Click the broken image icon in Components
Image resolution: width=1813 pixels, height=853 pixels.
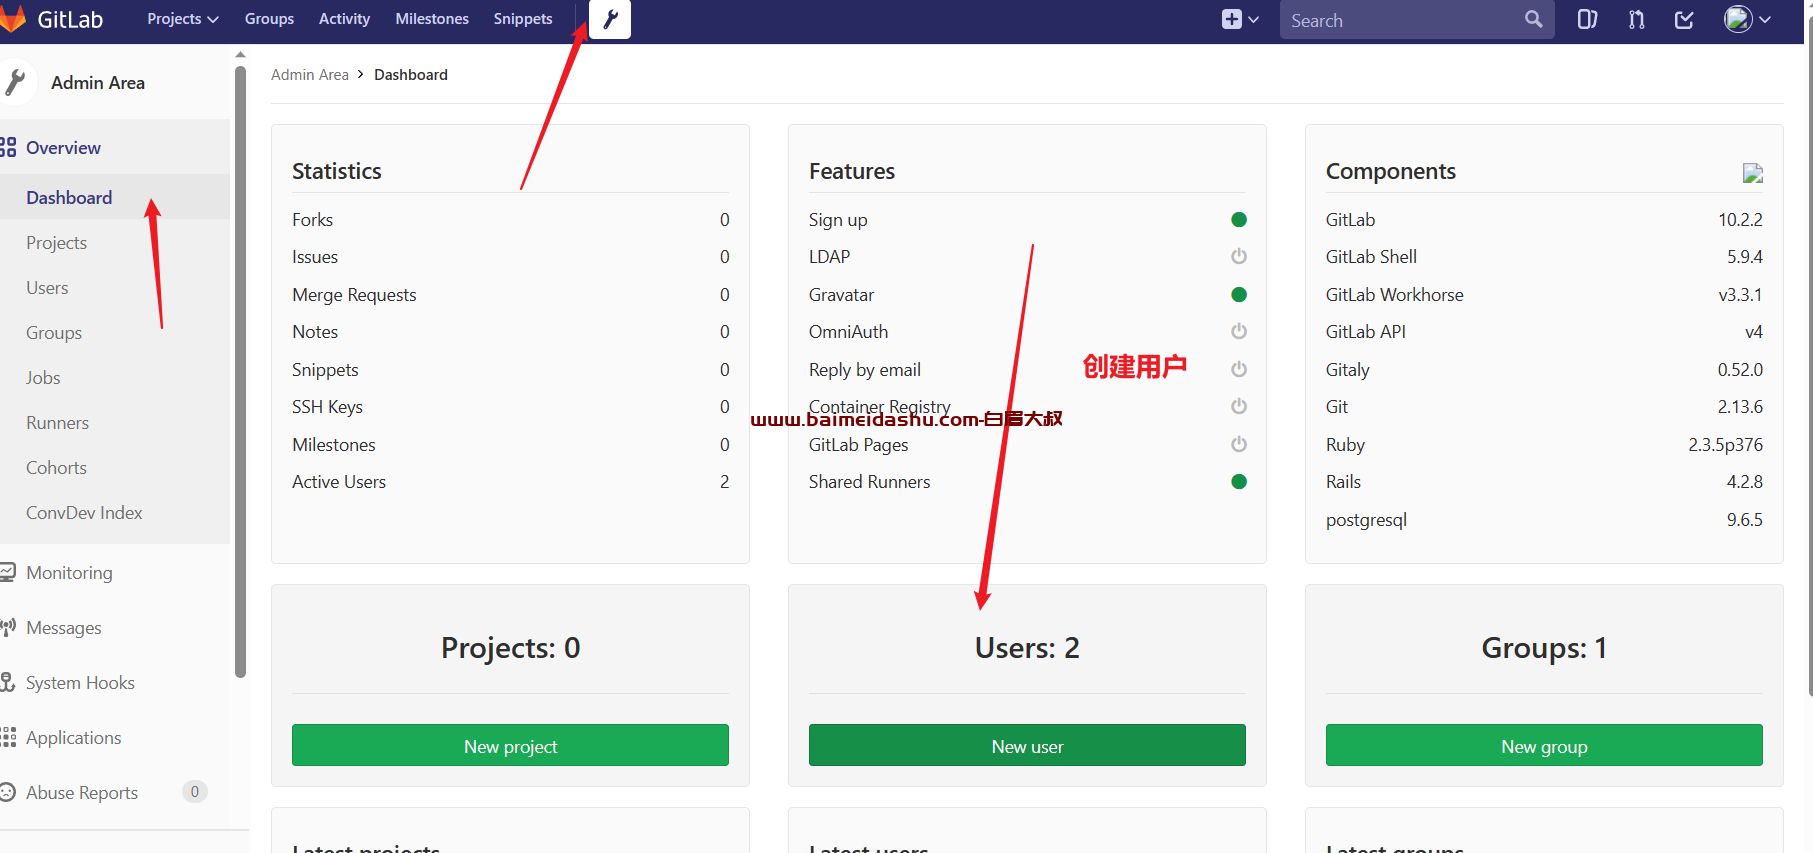pos(1753,173)
